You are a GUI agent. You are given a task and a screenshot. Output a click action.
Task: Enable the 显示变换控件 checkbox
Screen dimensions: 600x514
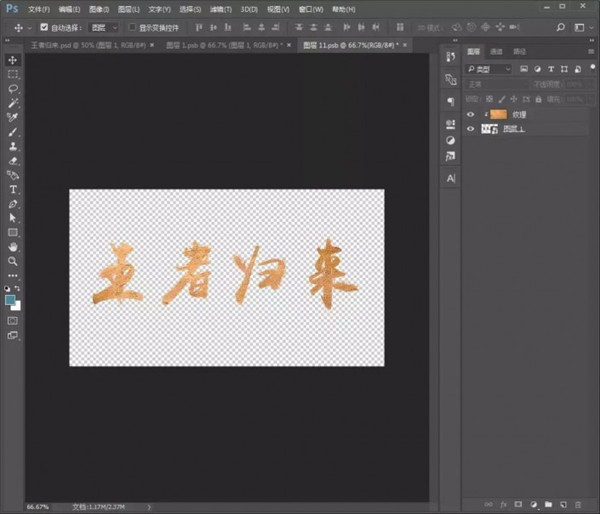(133, 27)
